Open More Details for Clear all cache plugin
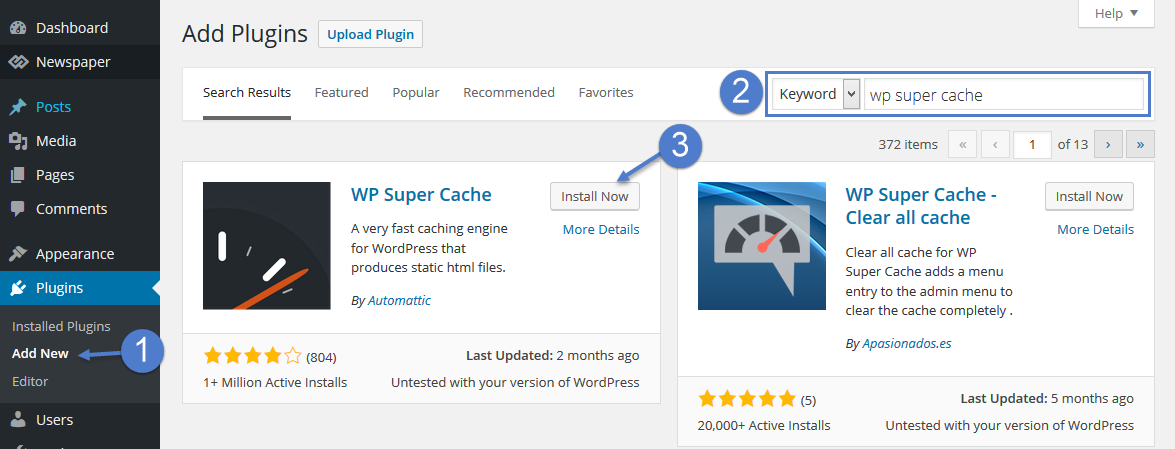1175x449 pixels. click(1096, 229)
